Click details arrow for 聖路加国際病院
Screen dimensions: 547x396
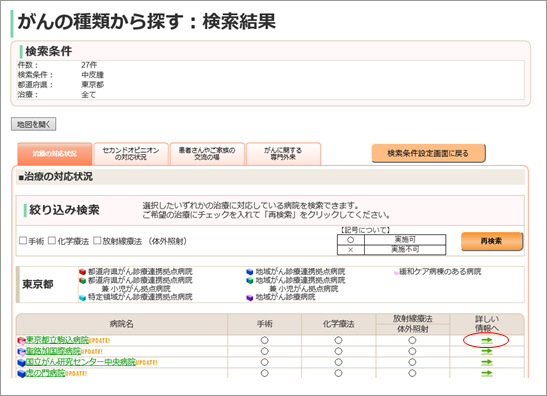pos(487,351)
